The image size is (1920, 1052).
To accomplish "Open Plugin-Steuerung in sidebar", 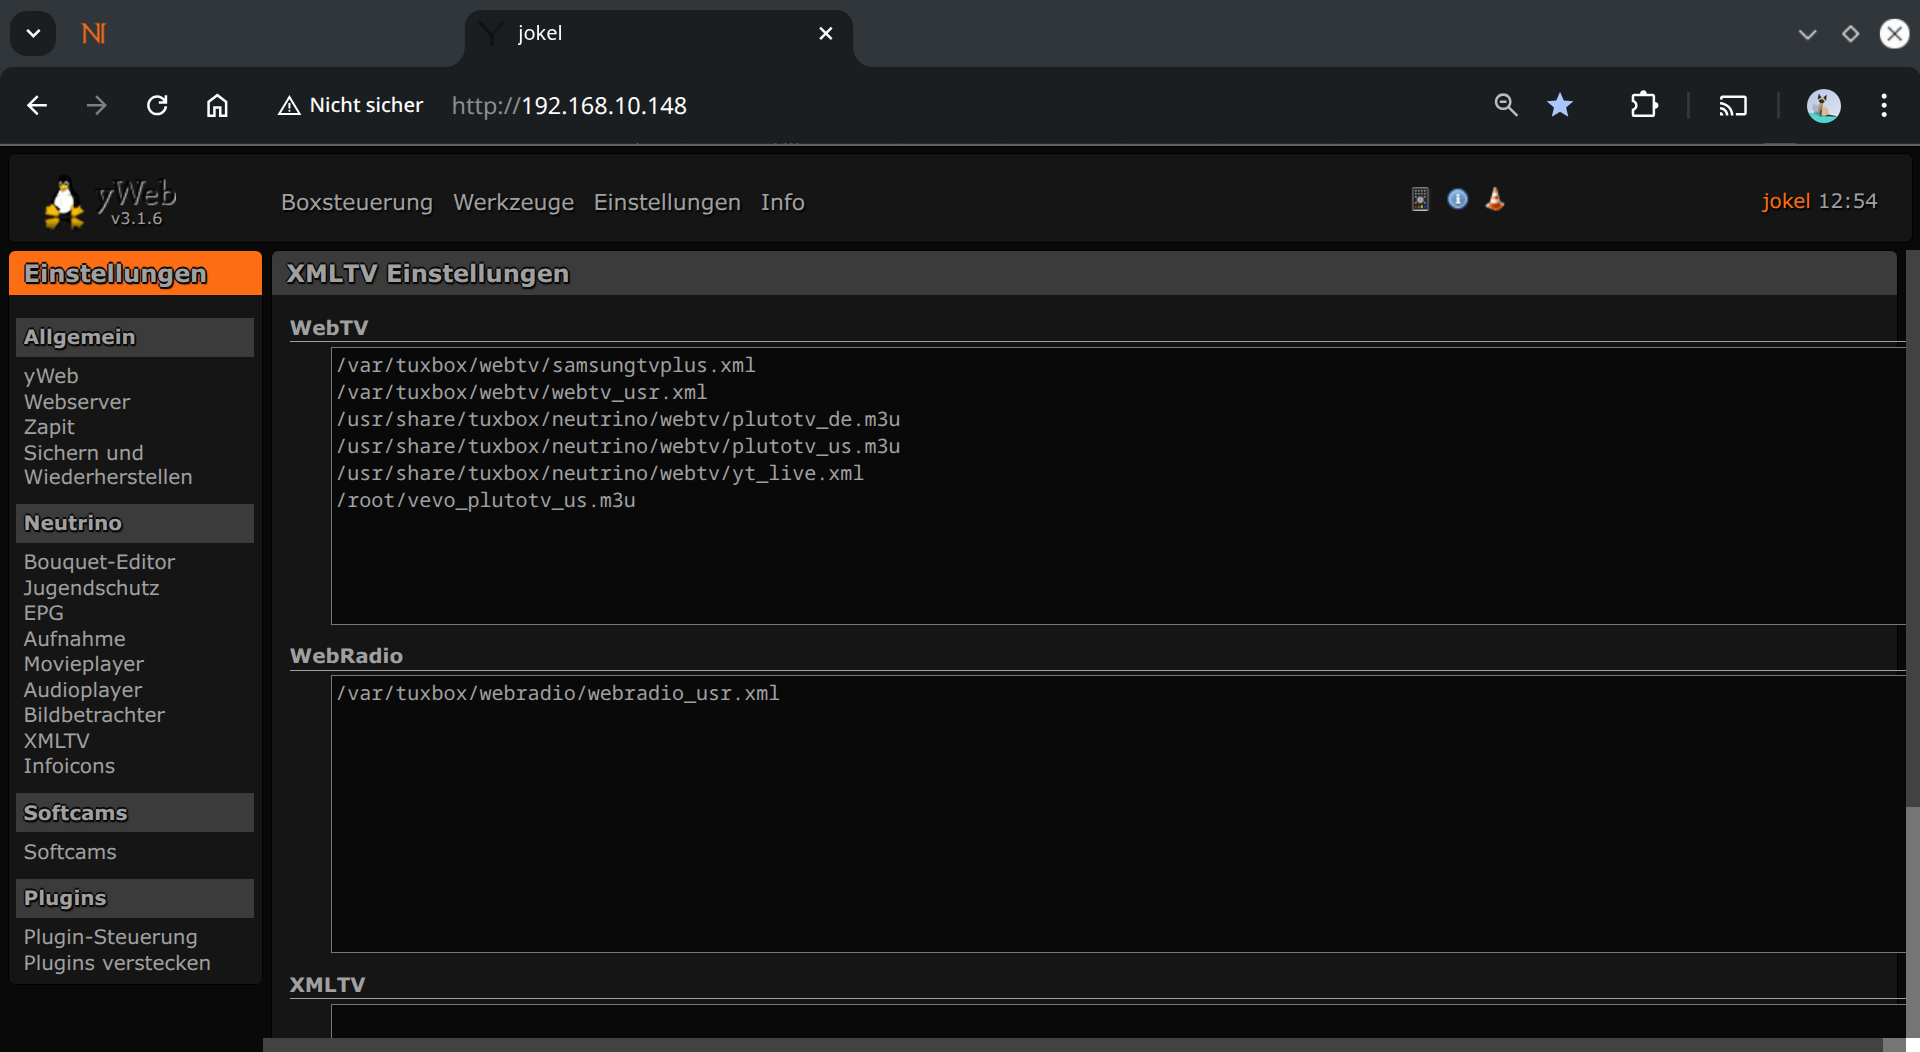I will click(110, 937).
